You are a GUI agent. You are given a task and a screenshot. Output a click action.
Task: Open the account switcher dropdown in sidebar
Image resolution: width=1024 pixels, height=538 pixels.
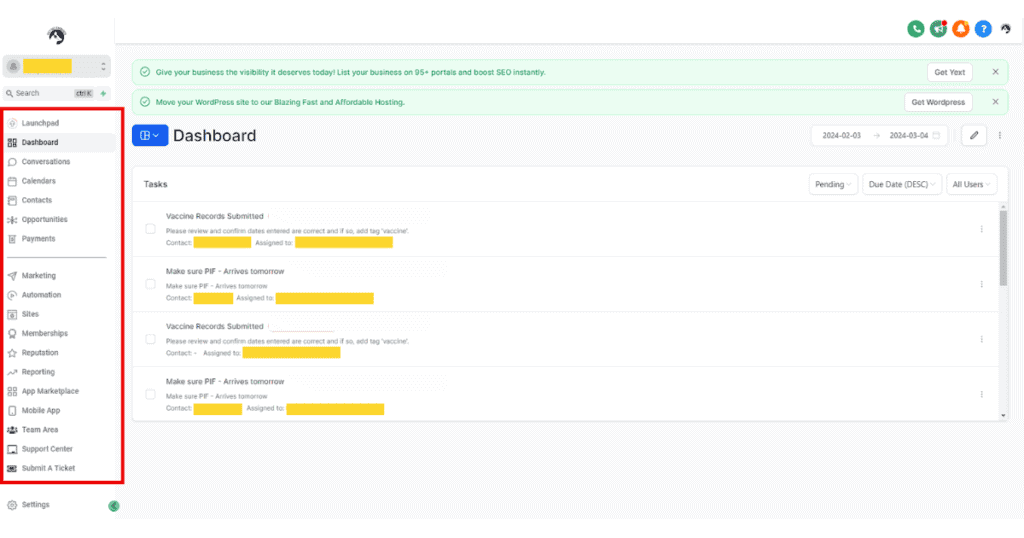(57, 66)
